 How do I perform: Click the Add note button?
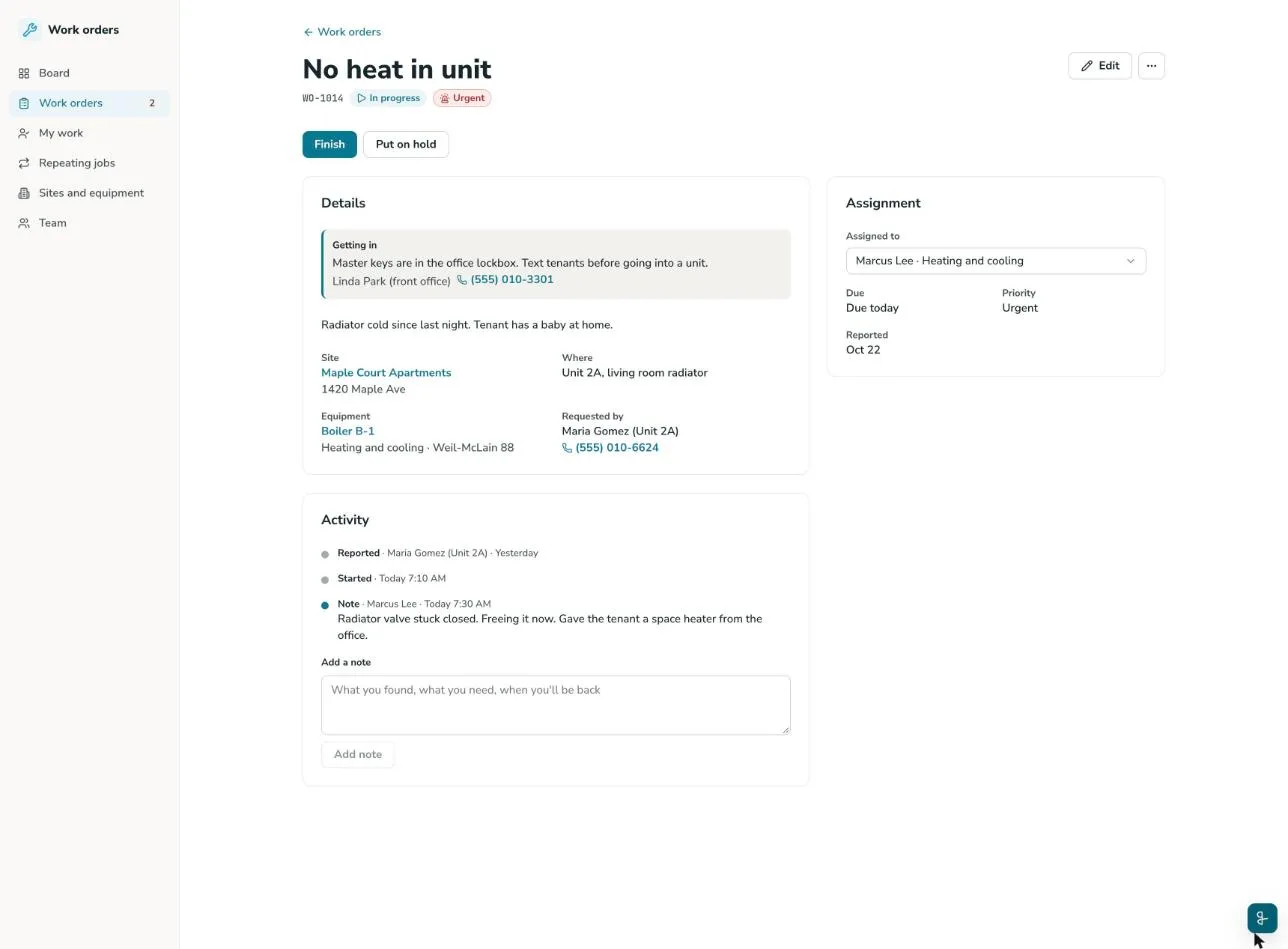tap(358, 754)
